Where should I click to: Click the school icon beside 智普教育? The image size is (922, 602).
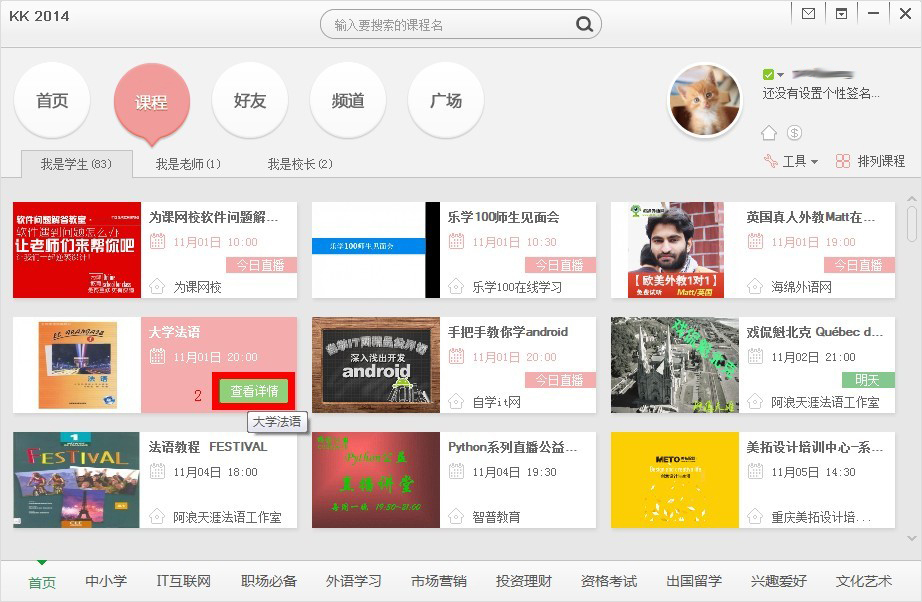pos(456,517)
